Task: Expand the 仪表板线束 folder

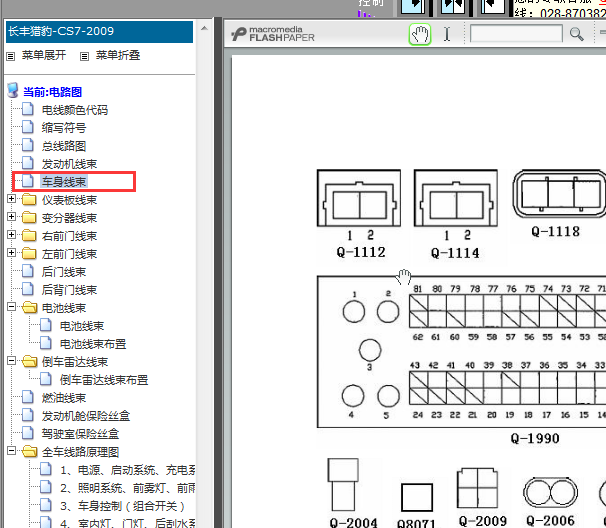Action: (12, 199)
